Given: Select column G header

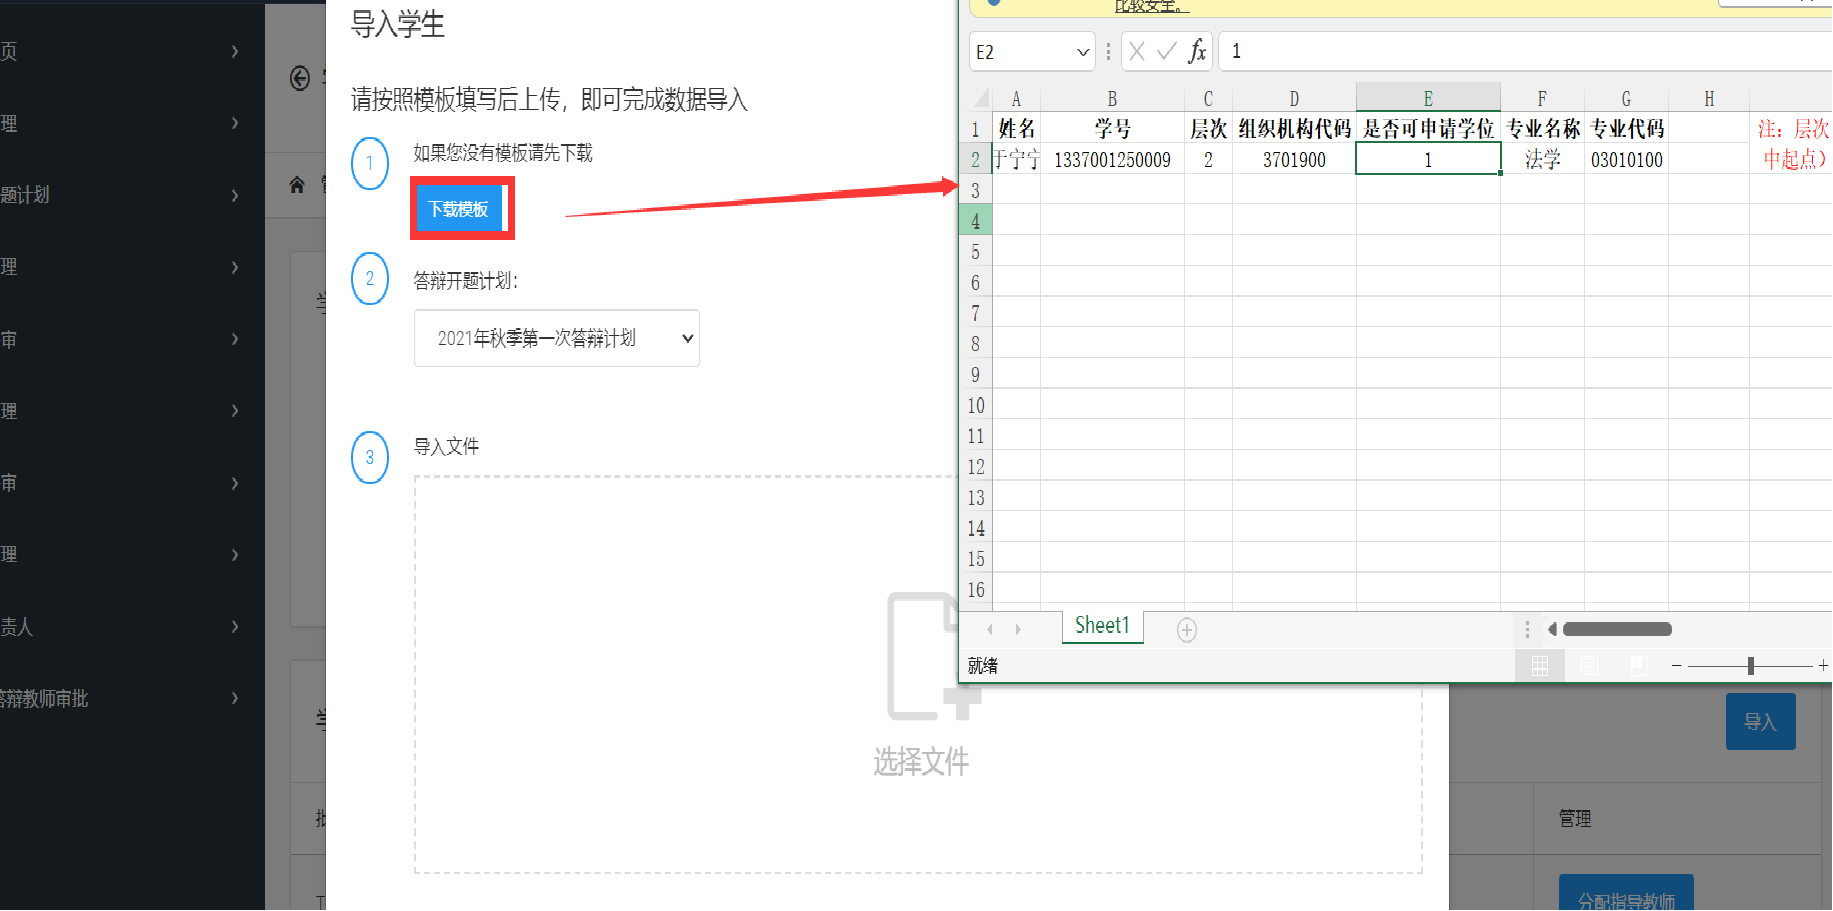Looking at the screenshot, I should [x=1626, y=98].
